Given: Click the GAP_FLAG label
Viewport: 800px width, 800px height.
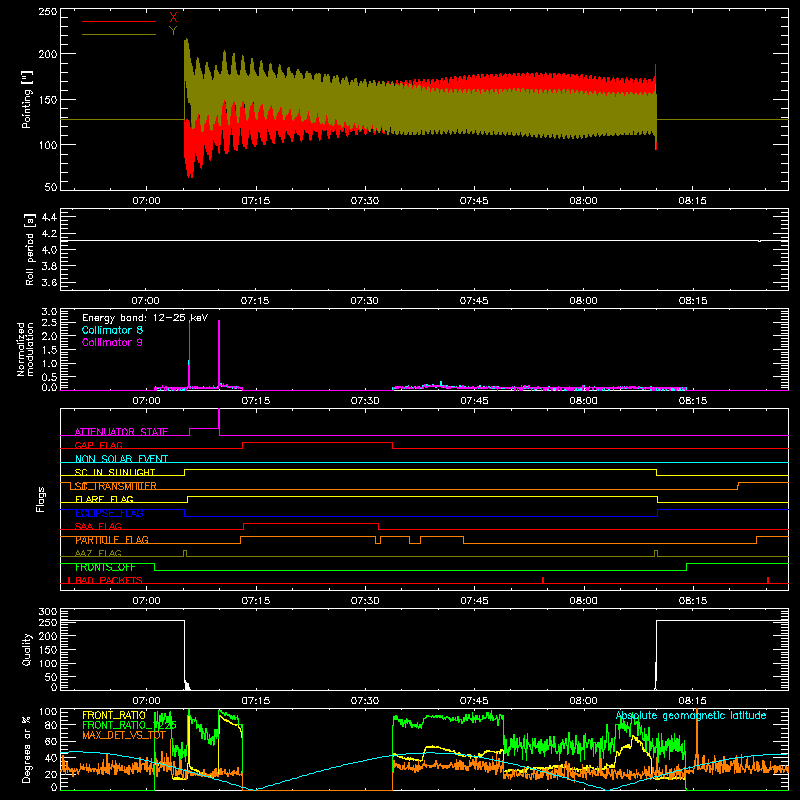Looking at the screenshot, I should (x=98, y=445).
